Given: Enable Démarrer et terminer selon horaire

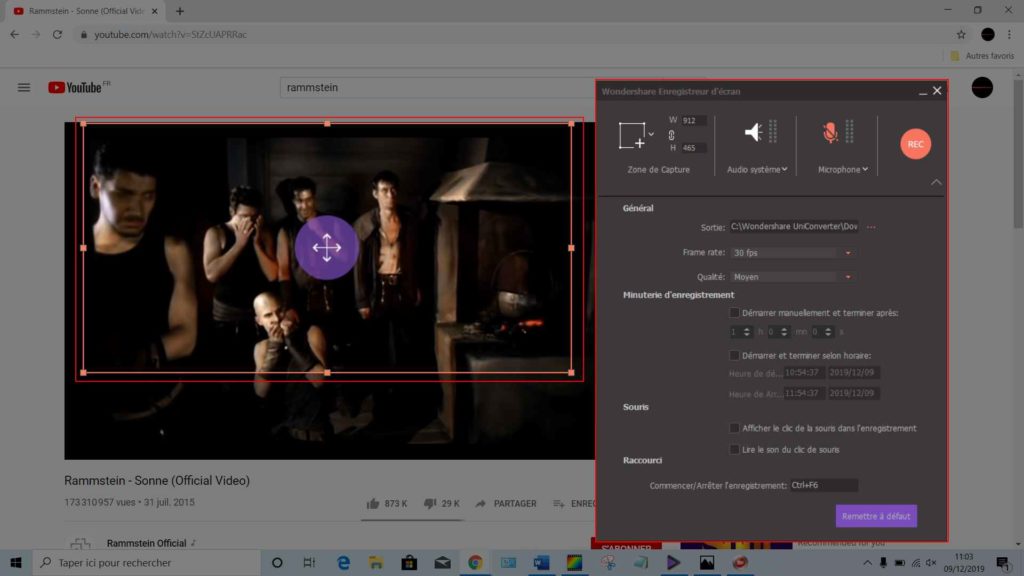Looking at the screenshot, I should tap(734, 355).
